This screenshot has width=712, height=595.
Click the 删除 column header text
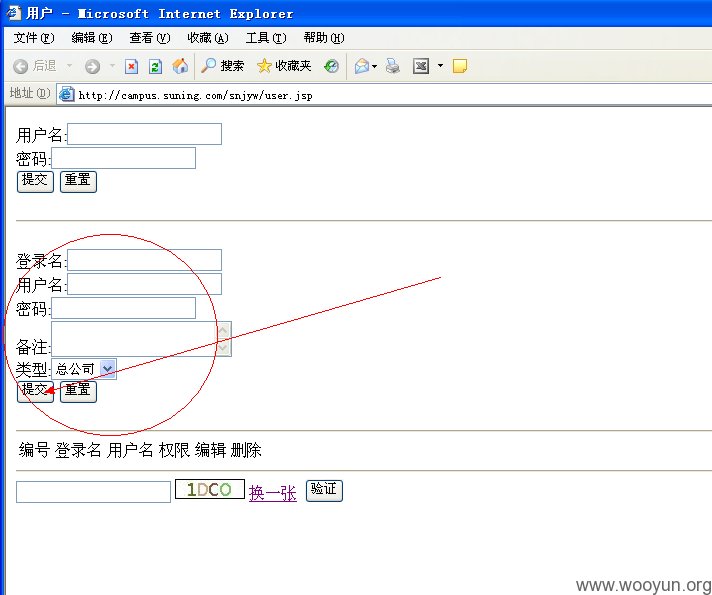point(246,450)
